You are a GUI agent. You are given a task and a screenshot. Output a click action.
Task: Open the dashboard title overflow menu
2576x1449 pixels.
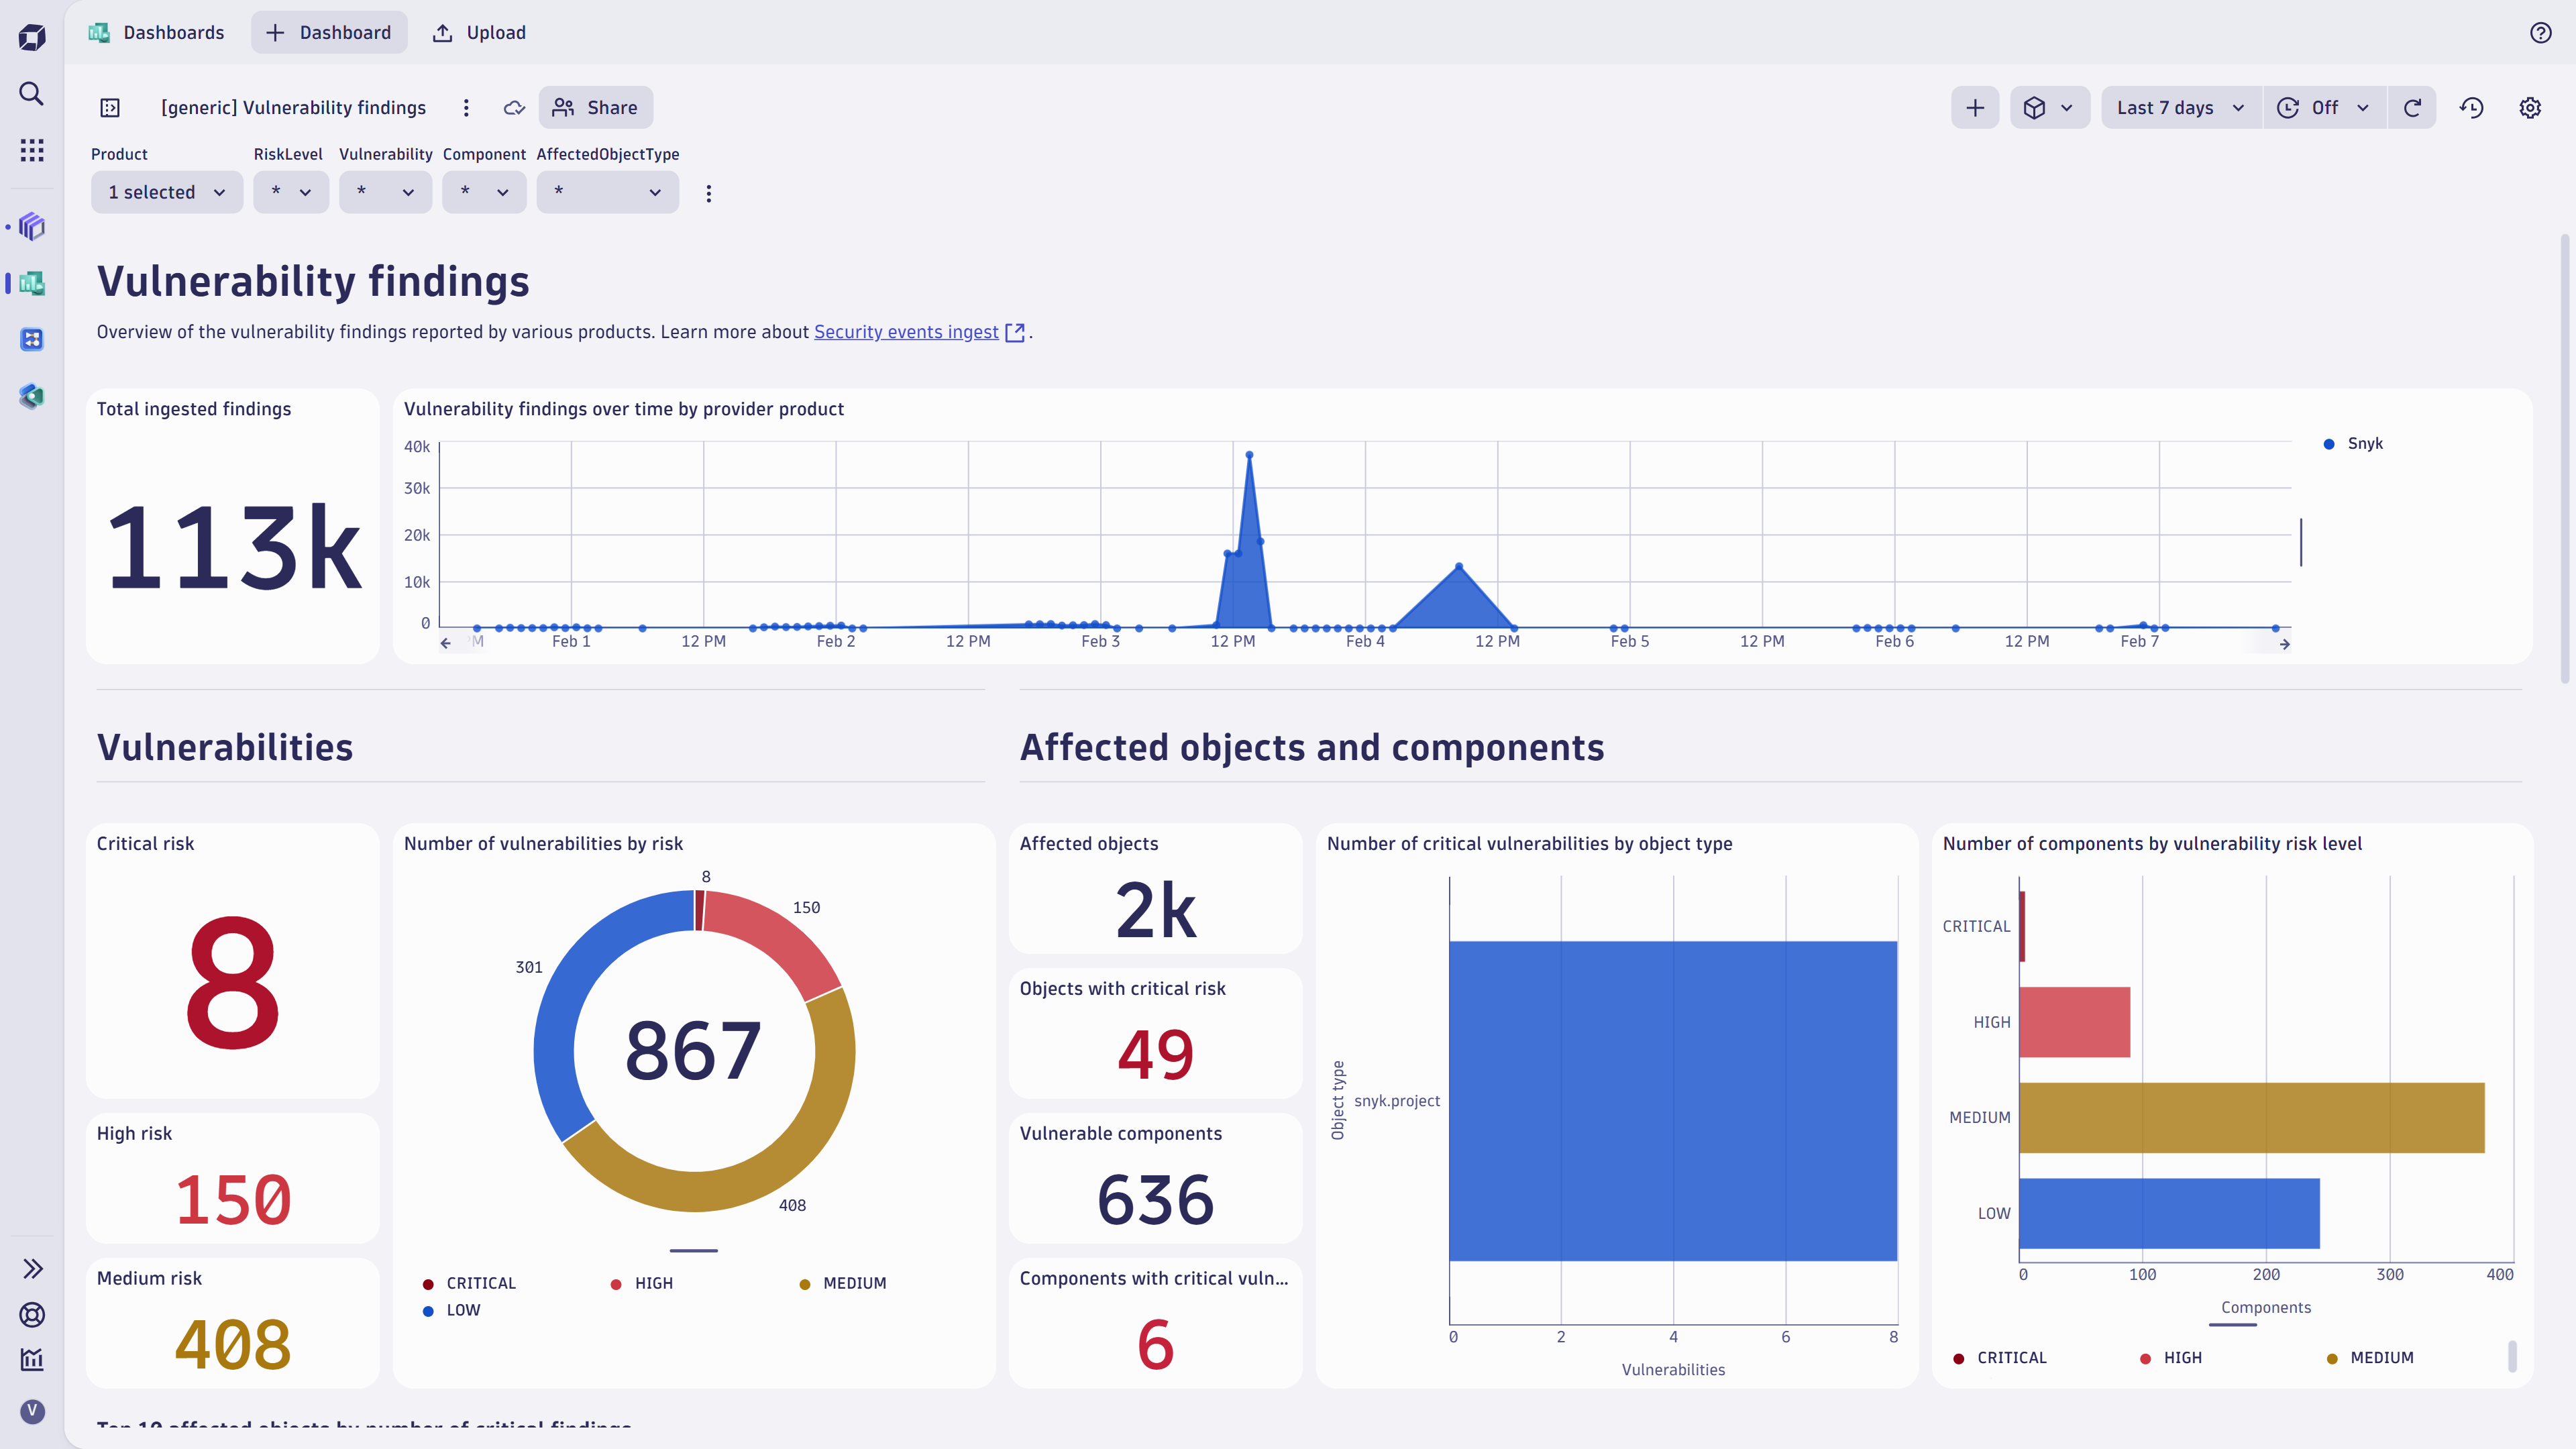[465, 107]
